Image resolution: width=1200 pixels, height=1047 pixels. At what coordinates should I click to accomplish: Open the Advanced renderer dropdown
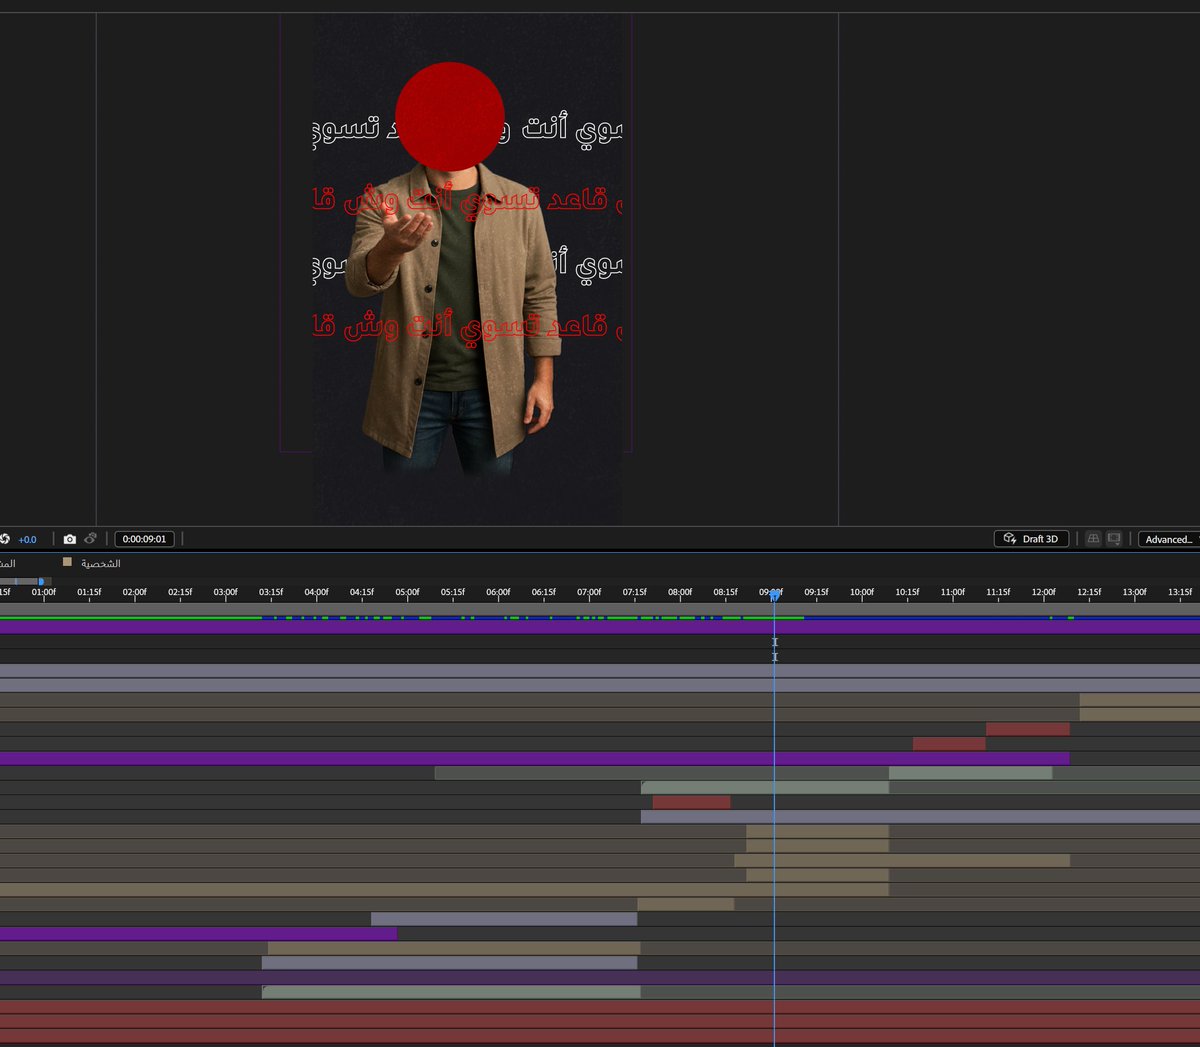[1170, 539]
